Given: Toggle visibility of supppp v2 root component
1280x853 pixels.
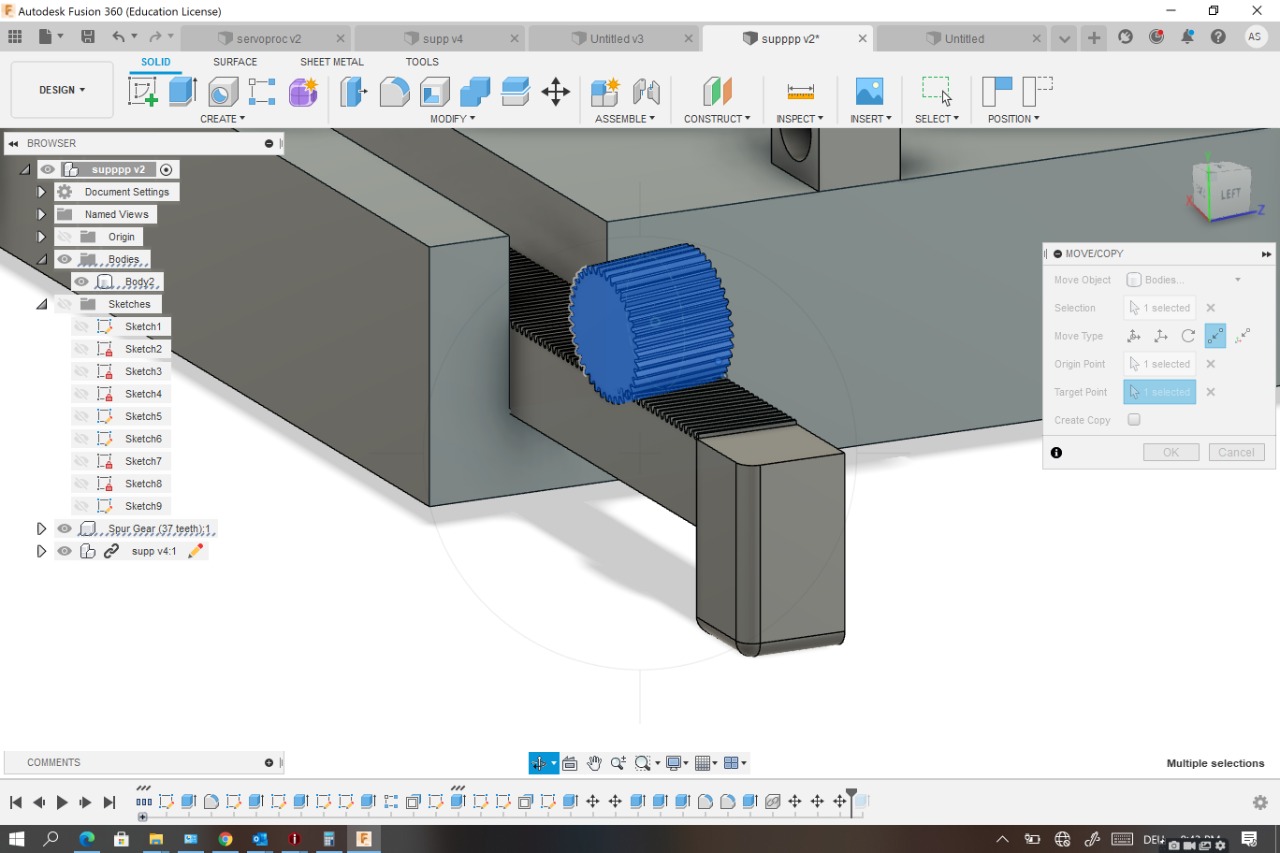Looking at the screenshot, I should pyautogui.click(x=48, y=170).
